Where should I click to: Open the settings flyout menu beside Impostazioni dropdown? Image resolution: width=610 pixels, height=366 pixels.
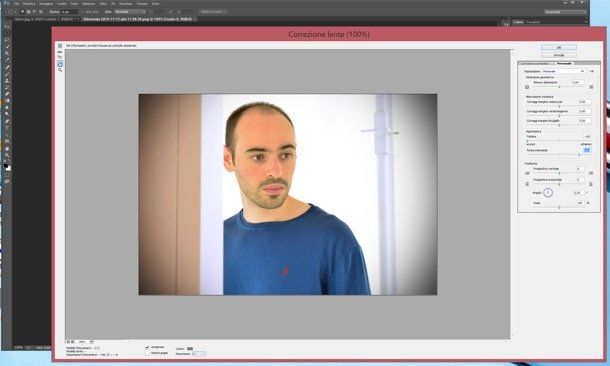592,71
